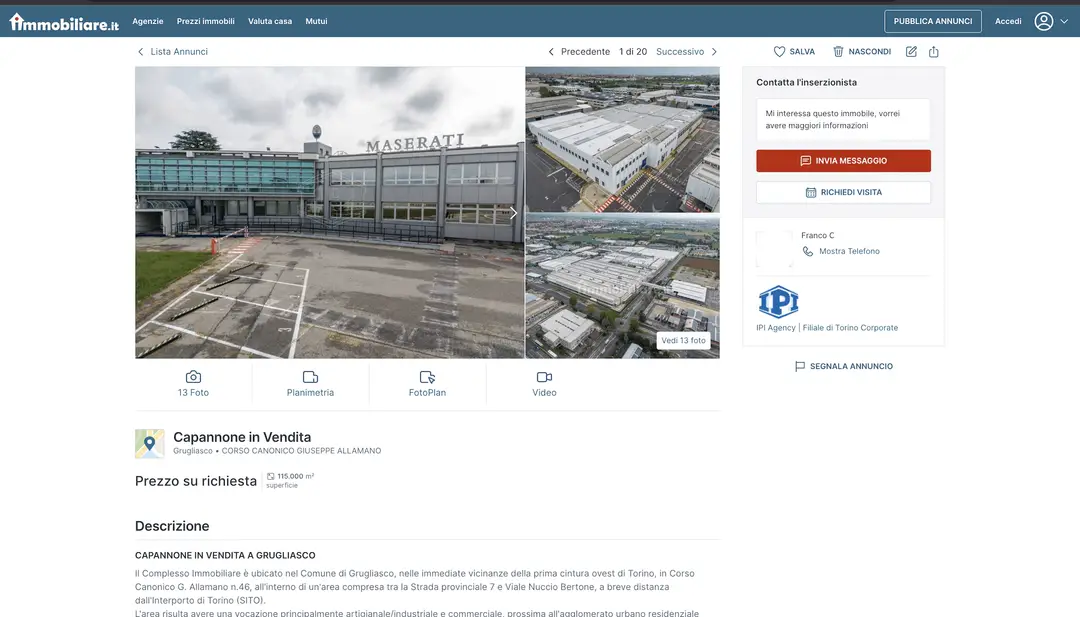Click the '115.000 m²' surface value
Screen dimensions: 1080x617
pos(295,476)
